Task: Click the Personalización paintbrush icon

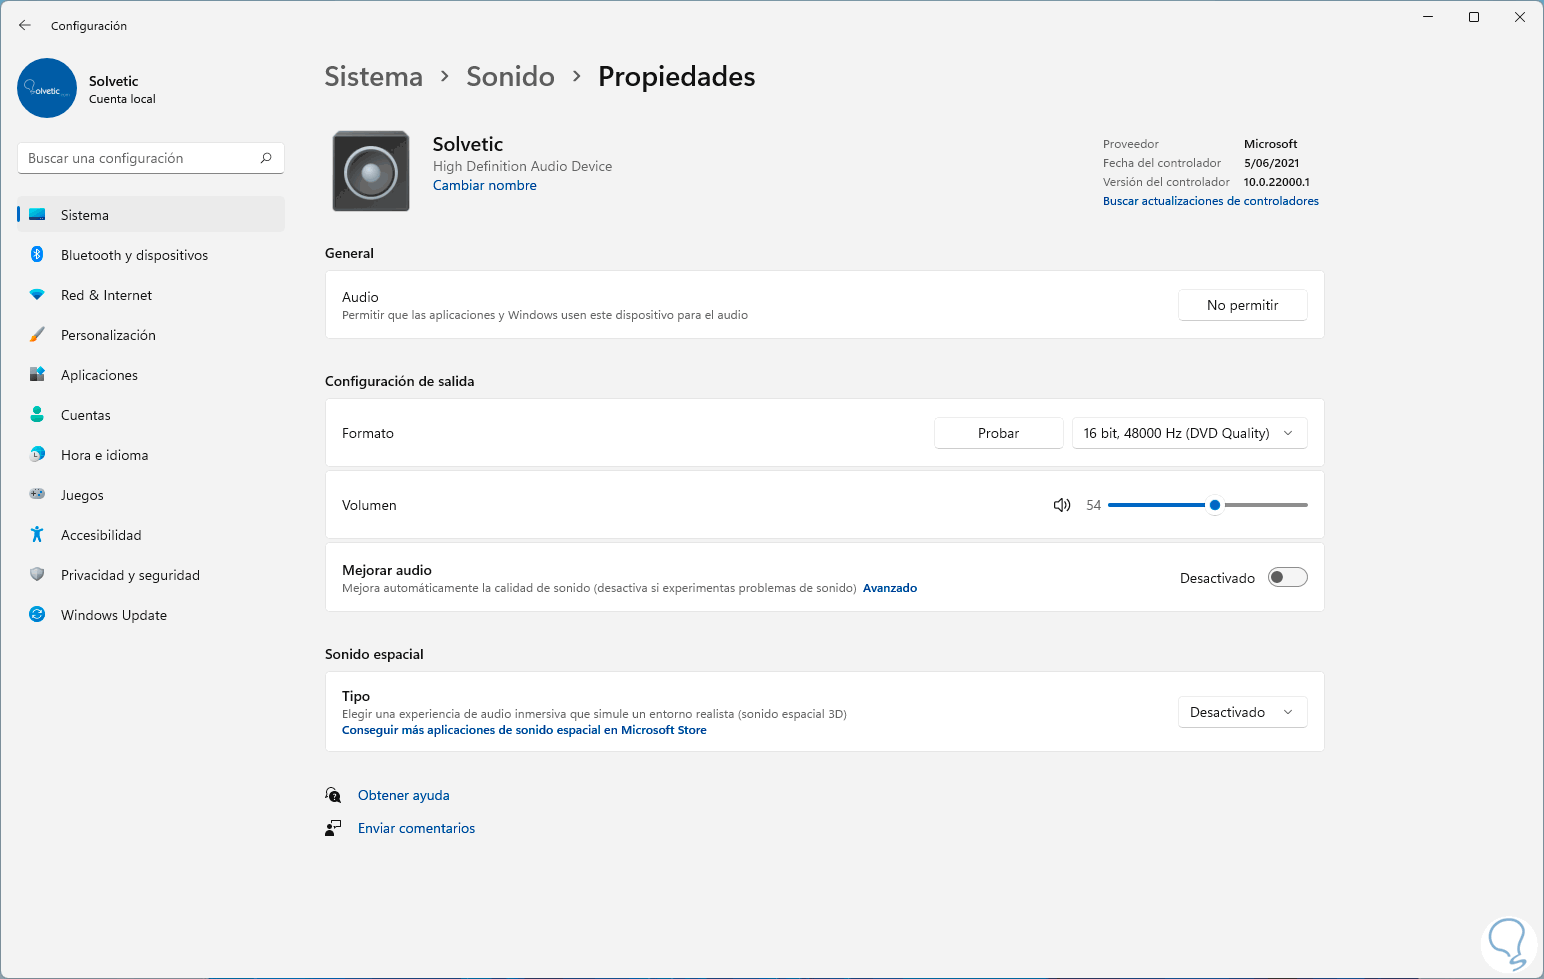Action: (x=37, y=335)
